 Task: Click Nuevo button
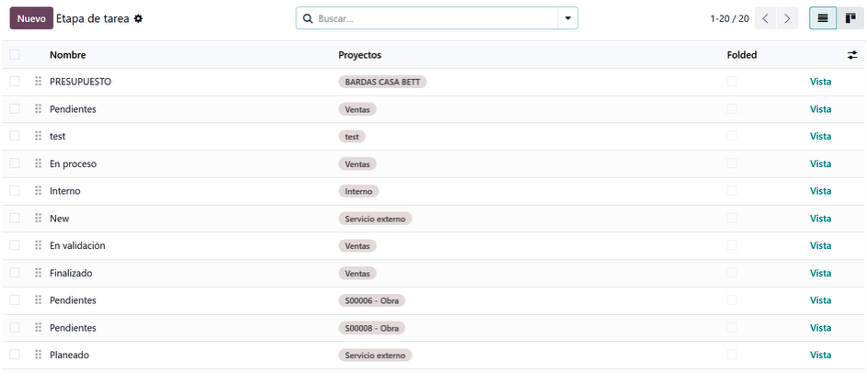pyautogui.click(x=32, y=18)
